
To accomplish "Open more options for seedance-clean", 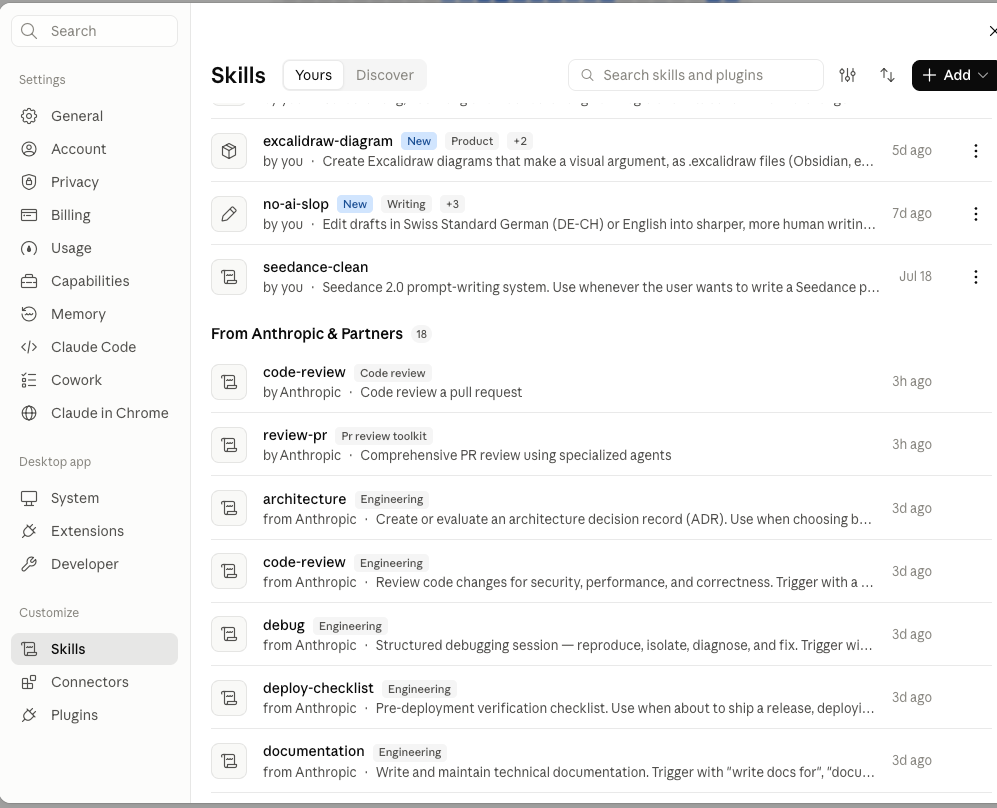I will [x=975, y=277].
